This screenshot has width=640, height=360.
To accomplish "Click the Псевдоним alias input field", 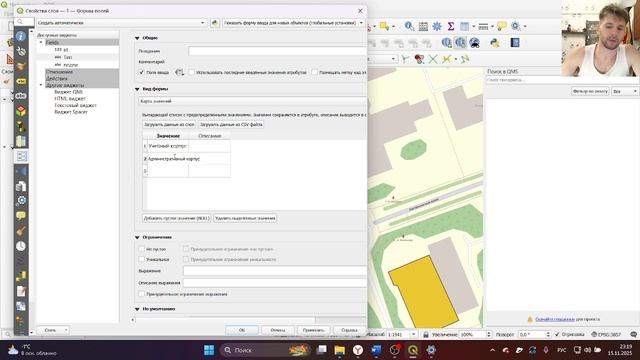I will pyautogui.click(x=277, y=51).
